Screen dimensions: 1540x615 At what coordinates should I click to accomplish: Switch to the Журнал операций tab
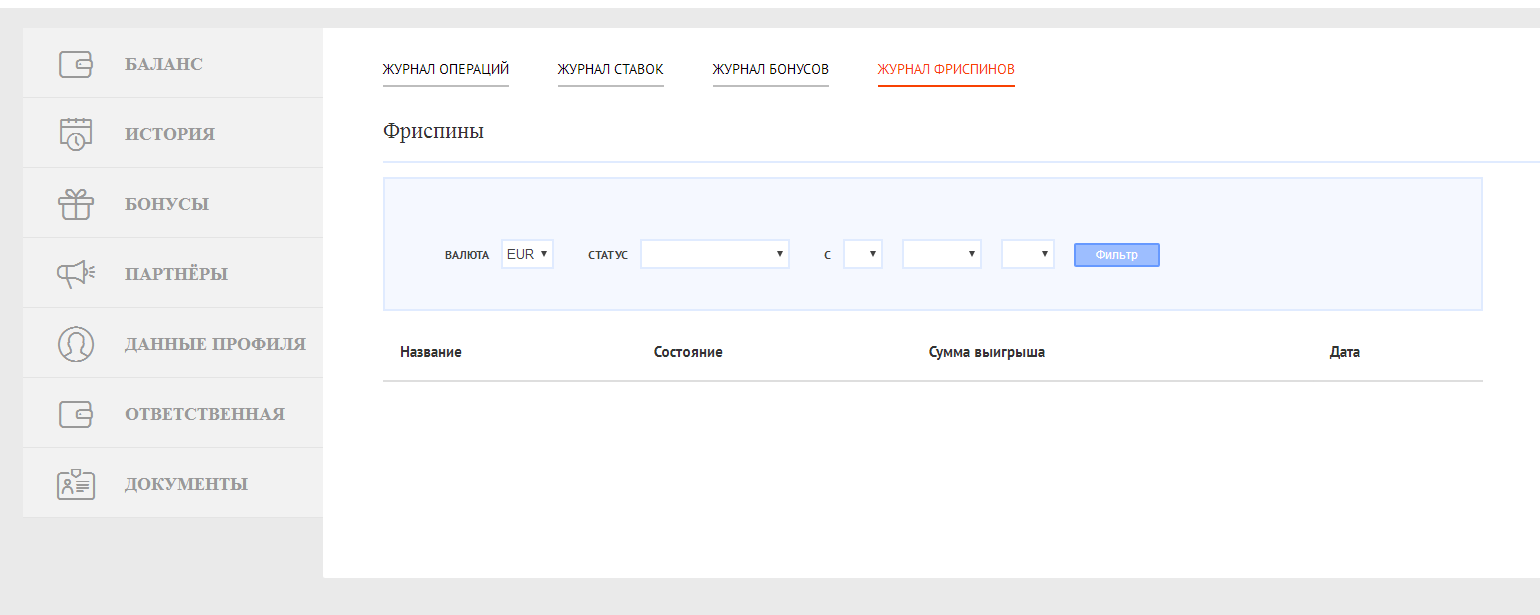coord(446,70)
